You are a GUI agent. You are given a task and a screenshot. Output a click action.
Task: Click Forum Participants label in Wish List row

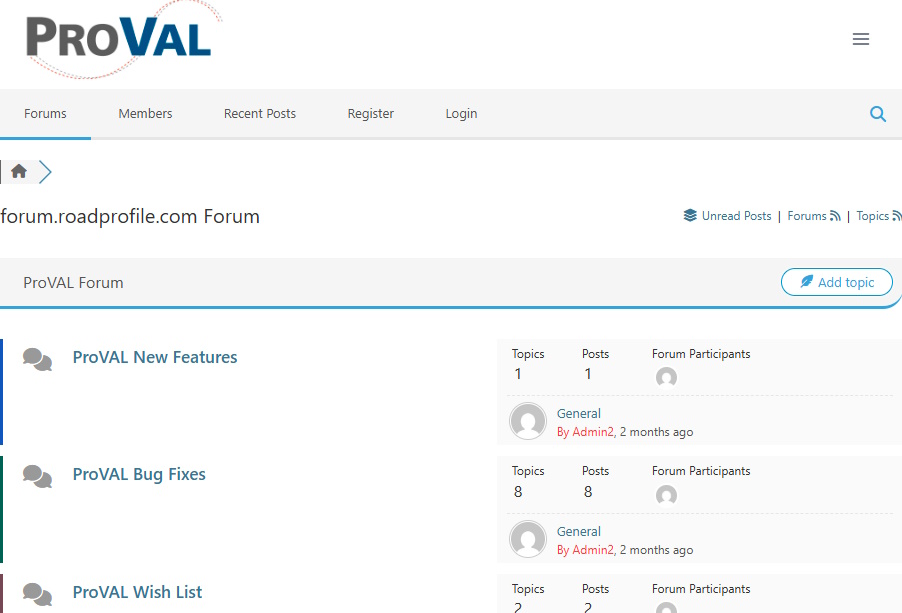[x=701, y=589]
